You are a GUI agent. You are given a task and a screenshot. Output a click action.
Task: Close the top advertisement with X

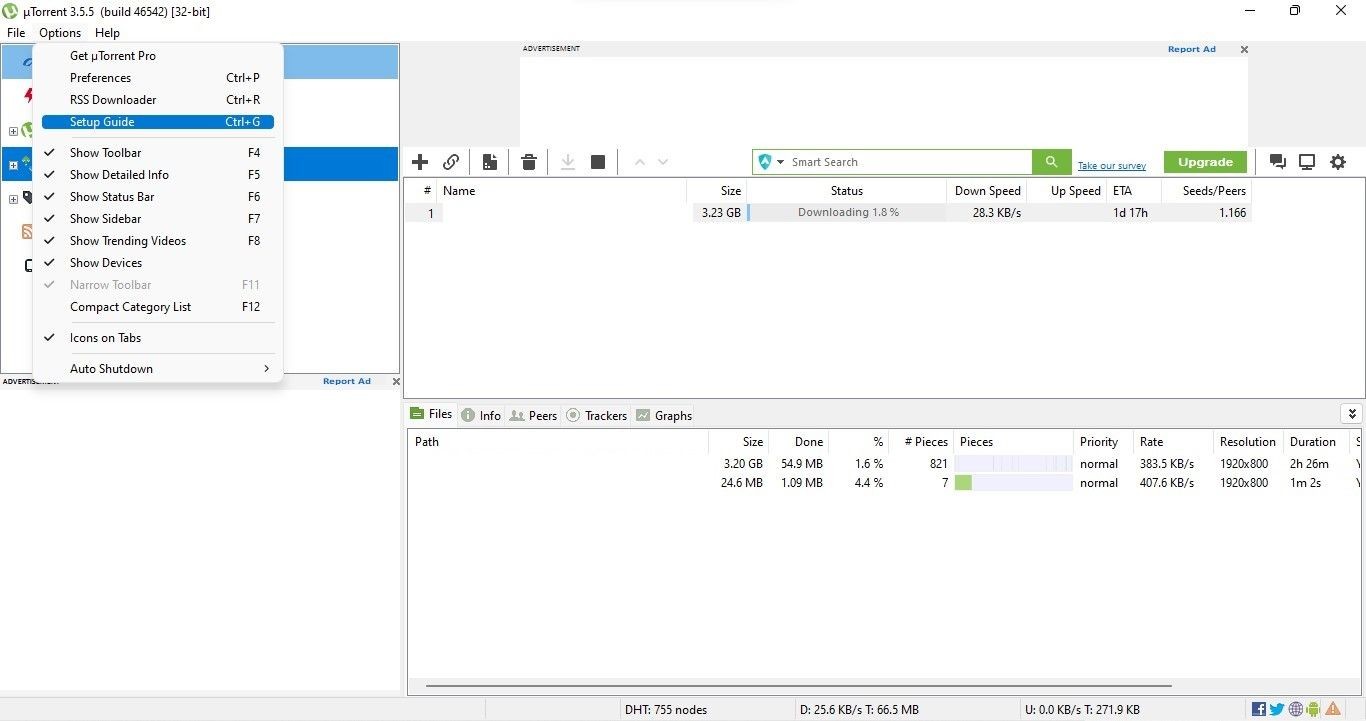tap(1244, 49)
